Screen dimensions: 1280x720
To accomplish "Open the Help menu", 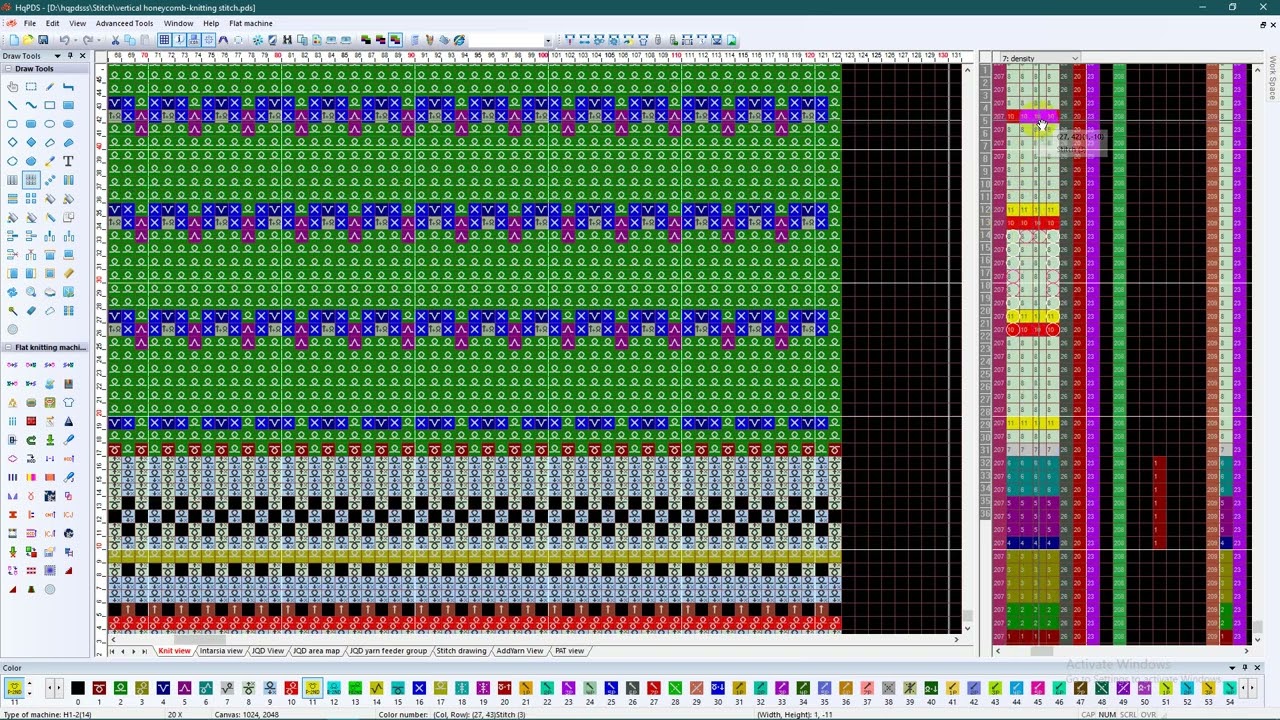I will pos(211,23).
